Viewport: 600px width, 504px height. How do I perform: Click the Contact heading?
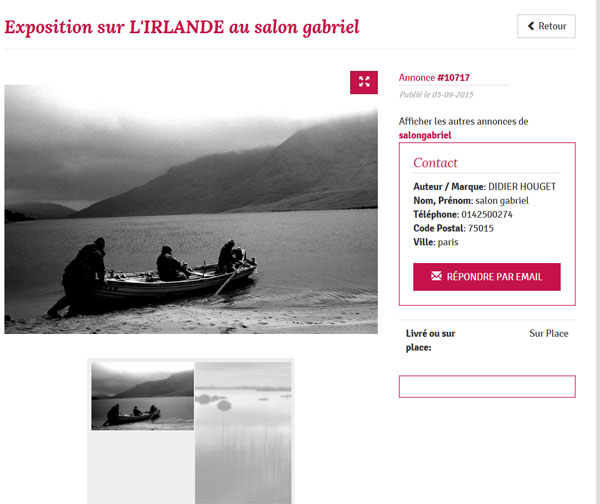click(435, 163)
